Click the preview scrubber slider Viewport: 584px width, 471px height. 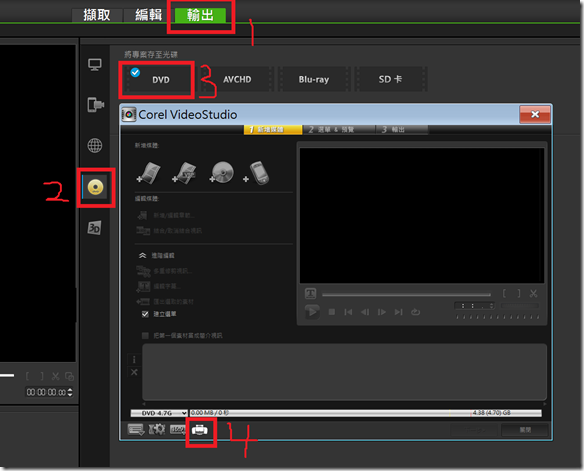pos(406,295)
